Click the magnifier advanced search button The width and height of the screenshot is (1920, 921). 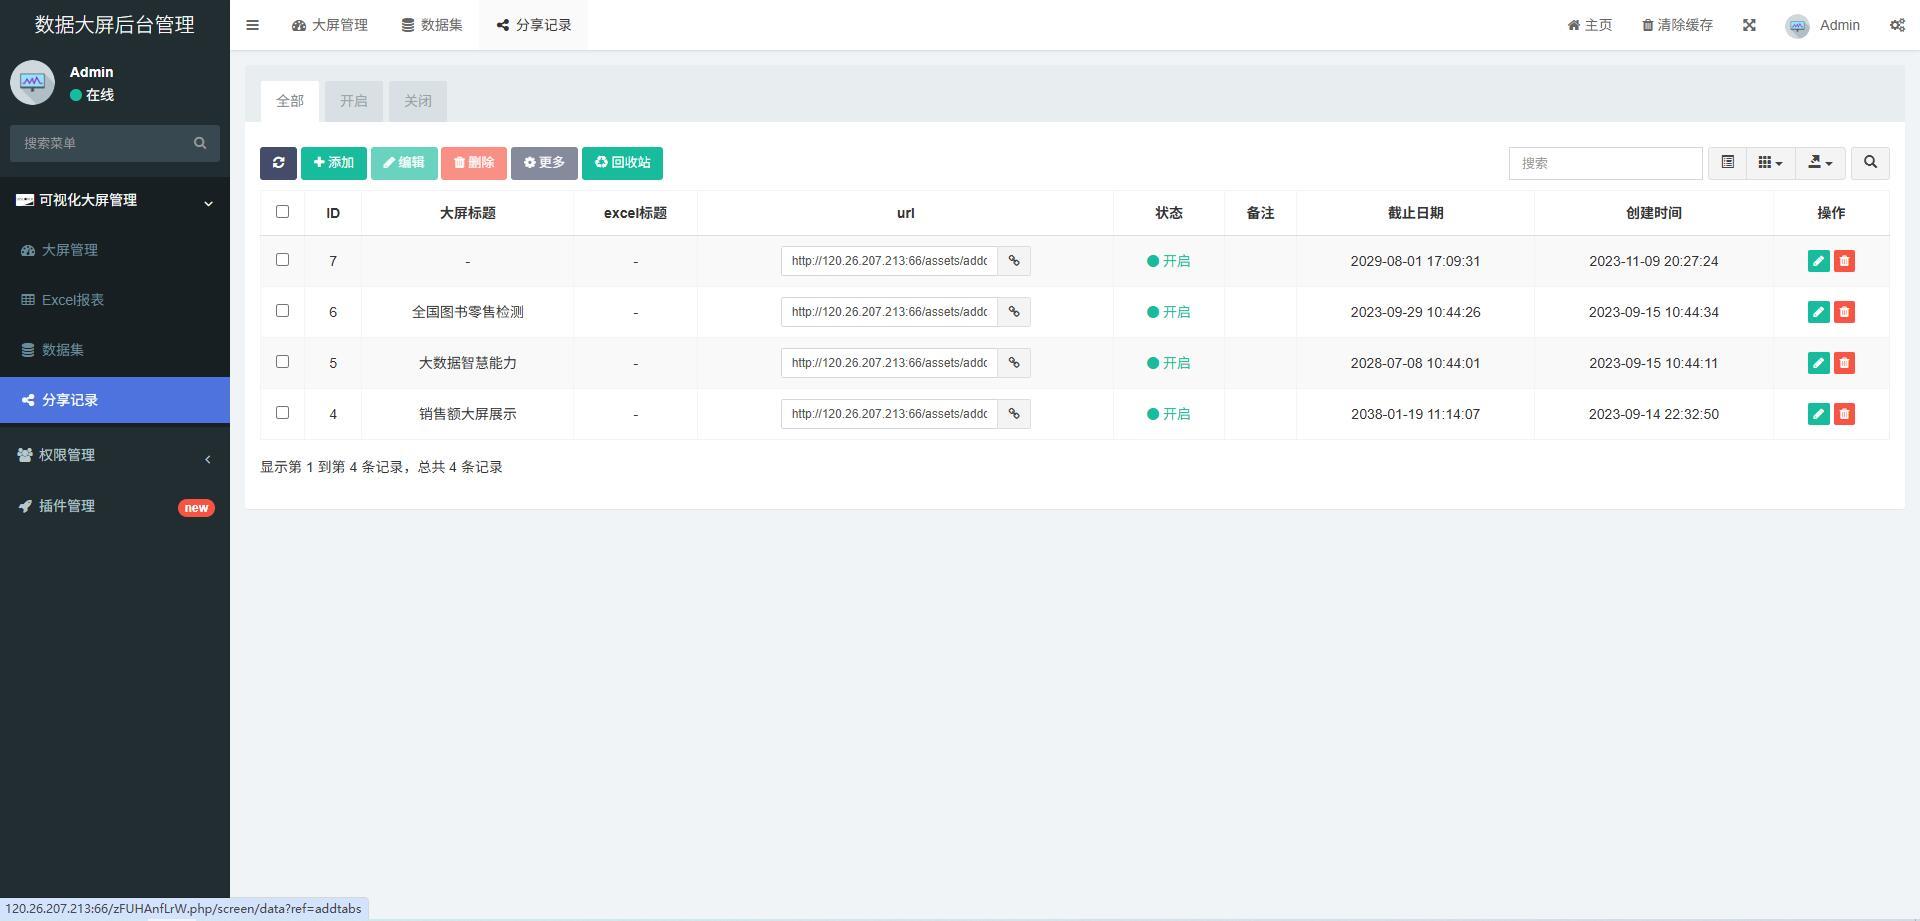pyautogui.click(x=1870, y=163)
